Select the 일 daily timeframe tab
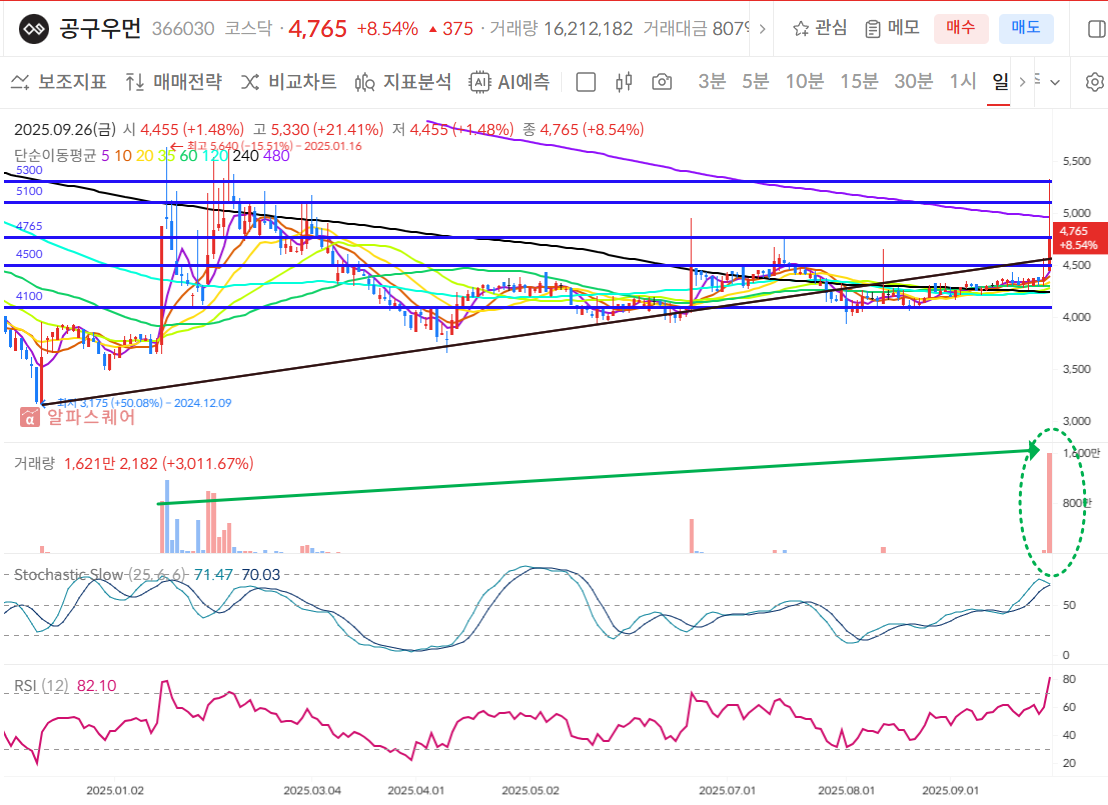Screen dimensions: 1108x805 (1000, 81)
